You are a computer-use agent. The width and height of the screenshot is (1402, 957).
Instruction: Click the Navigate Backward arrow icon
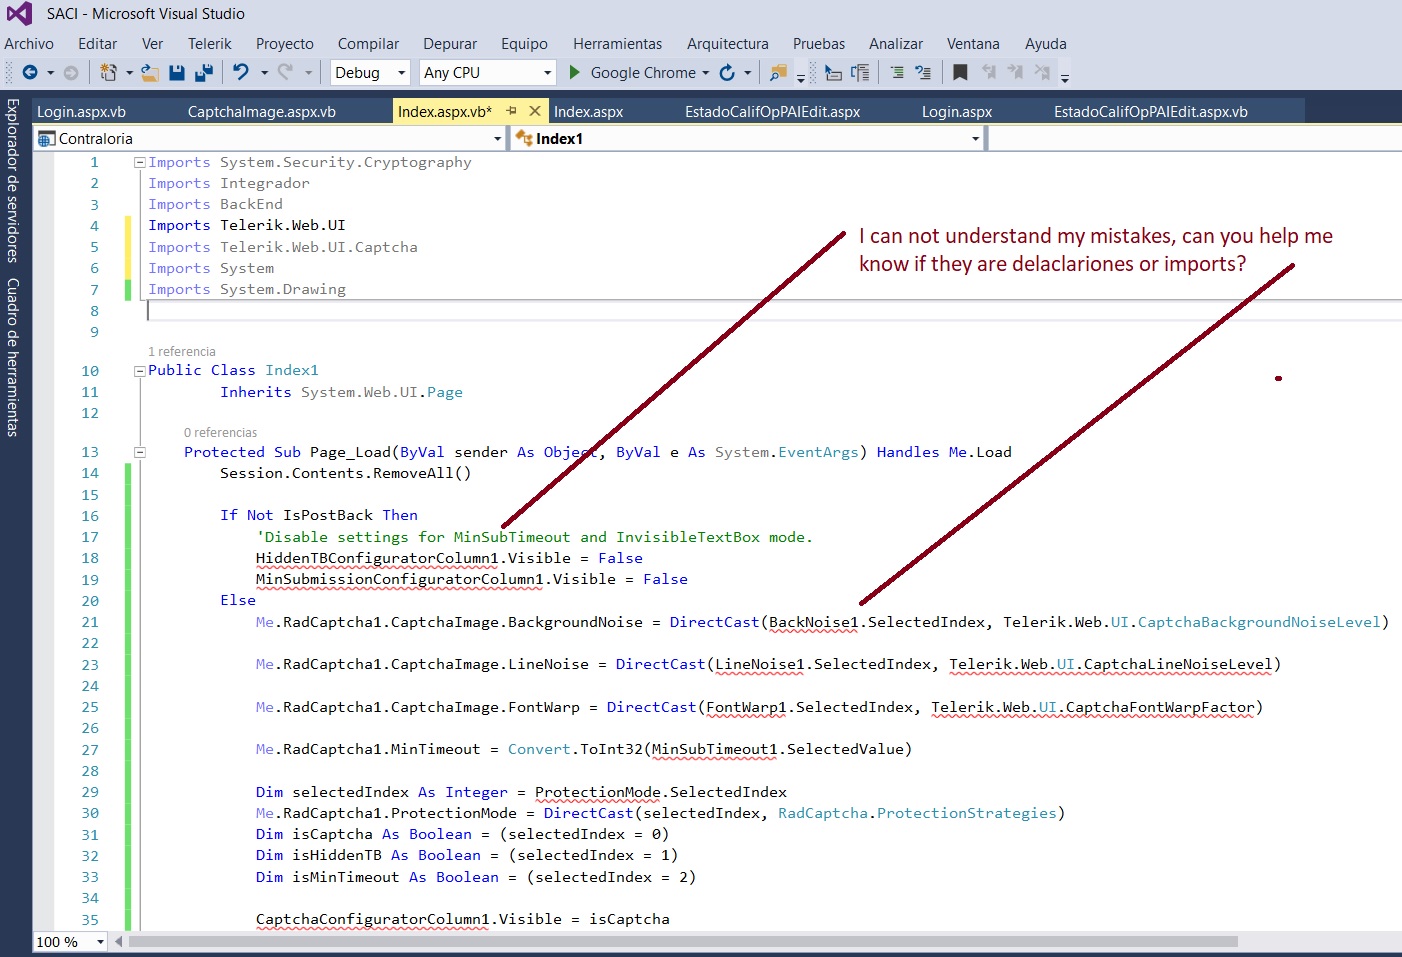pos(30,72)
